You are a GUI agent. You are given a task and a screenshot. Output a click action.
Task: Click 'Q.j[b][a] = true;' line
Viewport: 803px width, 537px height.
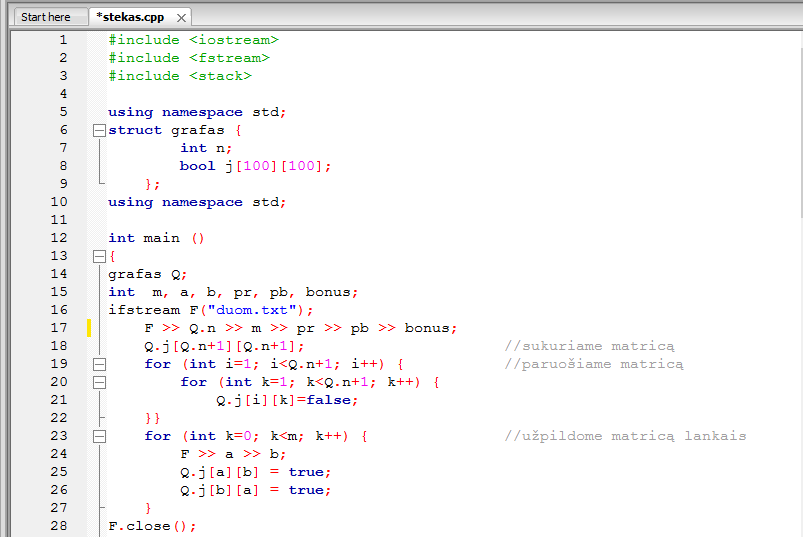(256, 490)
